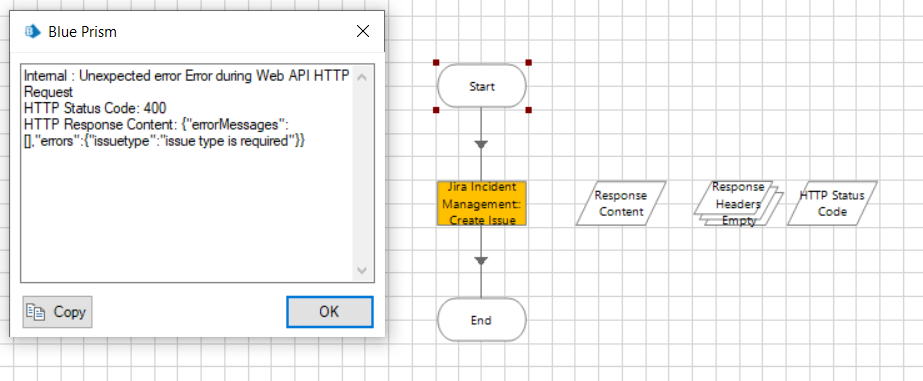Click the 'Blue Prism' dialog title text
Viewport: 923px width, 381px height.
pos(82,32)
